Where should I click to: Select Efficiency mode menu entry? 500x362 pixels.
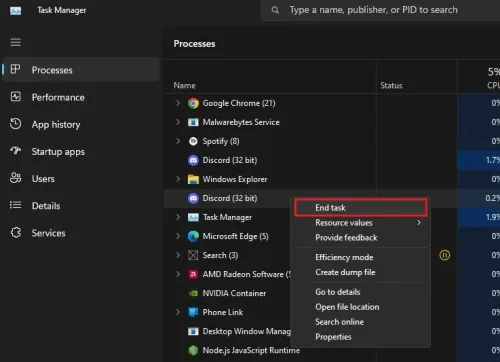[361, 257]
